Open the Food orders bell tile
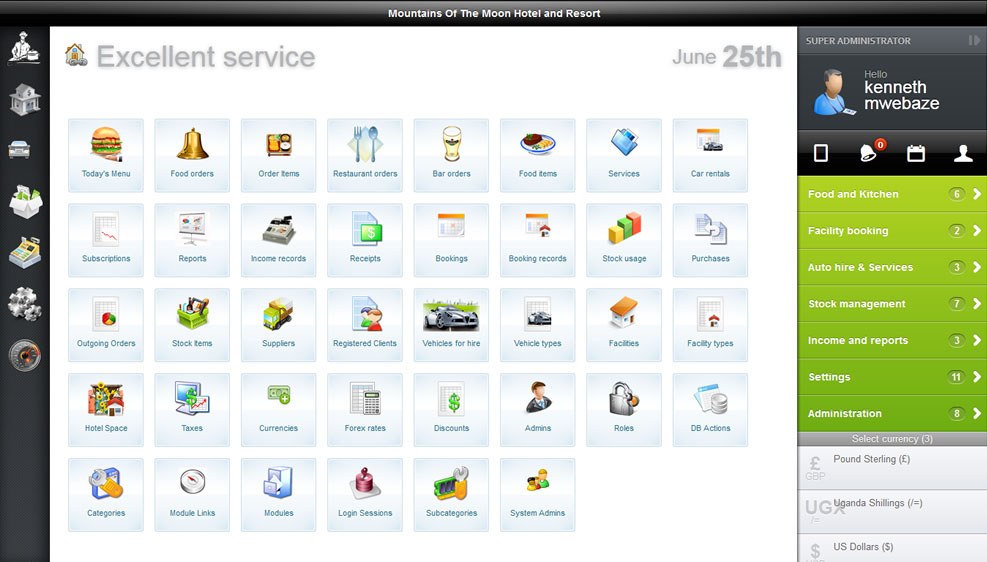 192,155
